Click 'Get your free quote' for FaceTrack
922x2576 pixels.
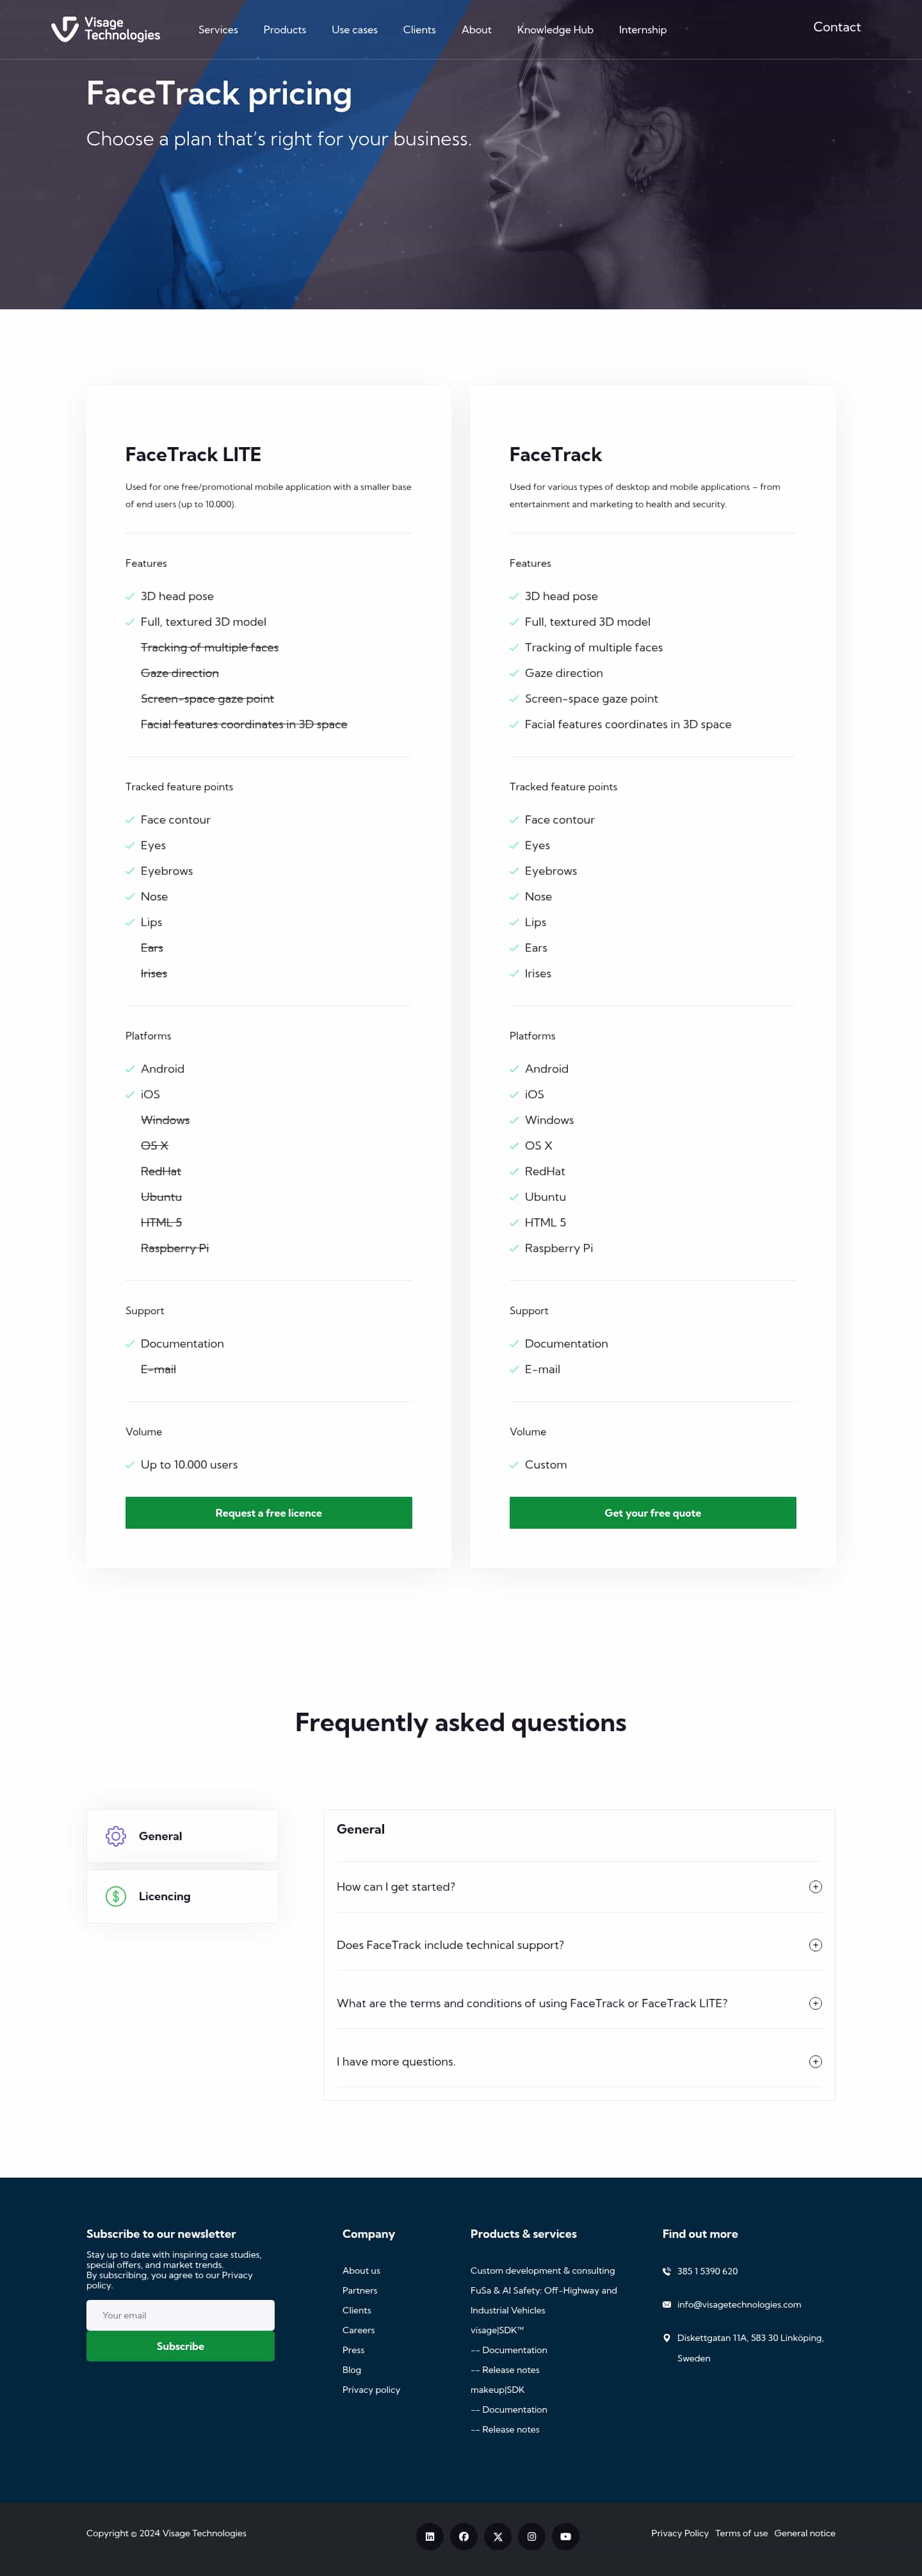coord(652,1512)
